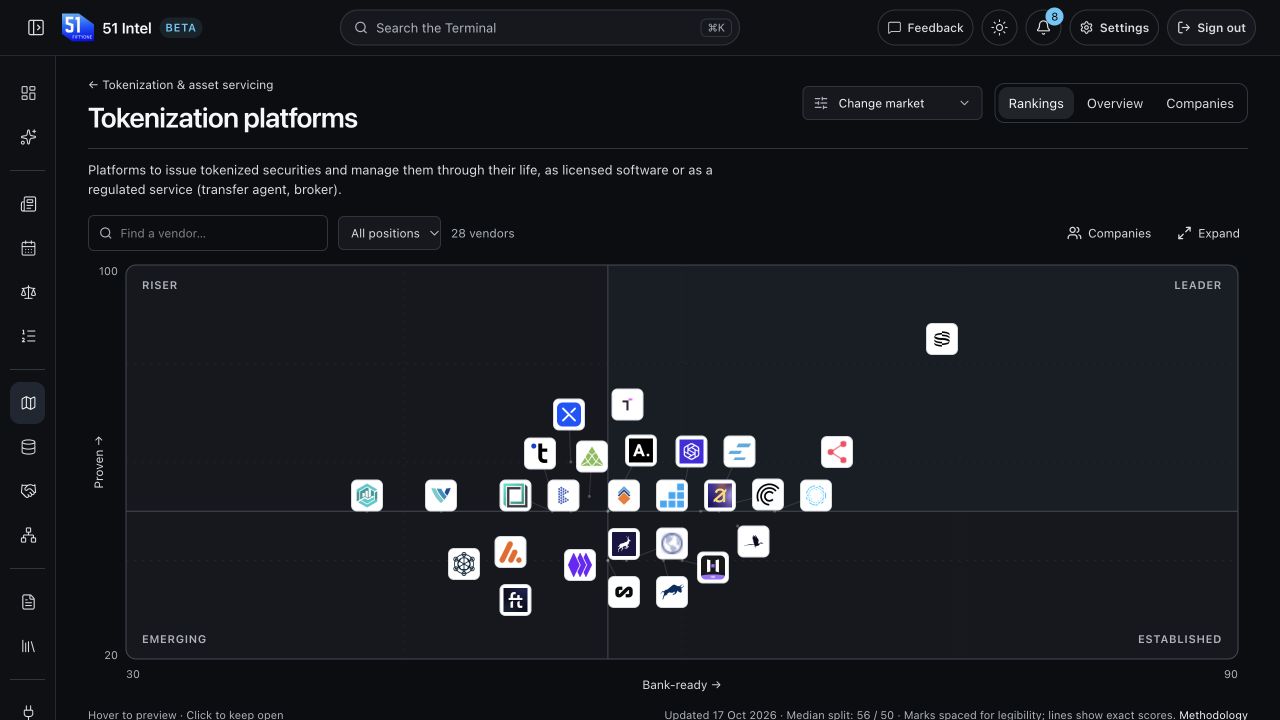Open the Methodology link
Screen dimensions: 1280x720
(x=1213, y=715)
